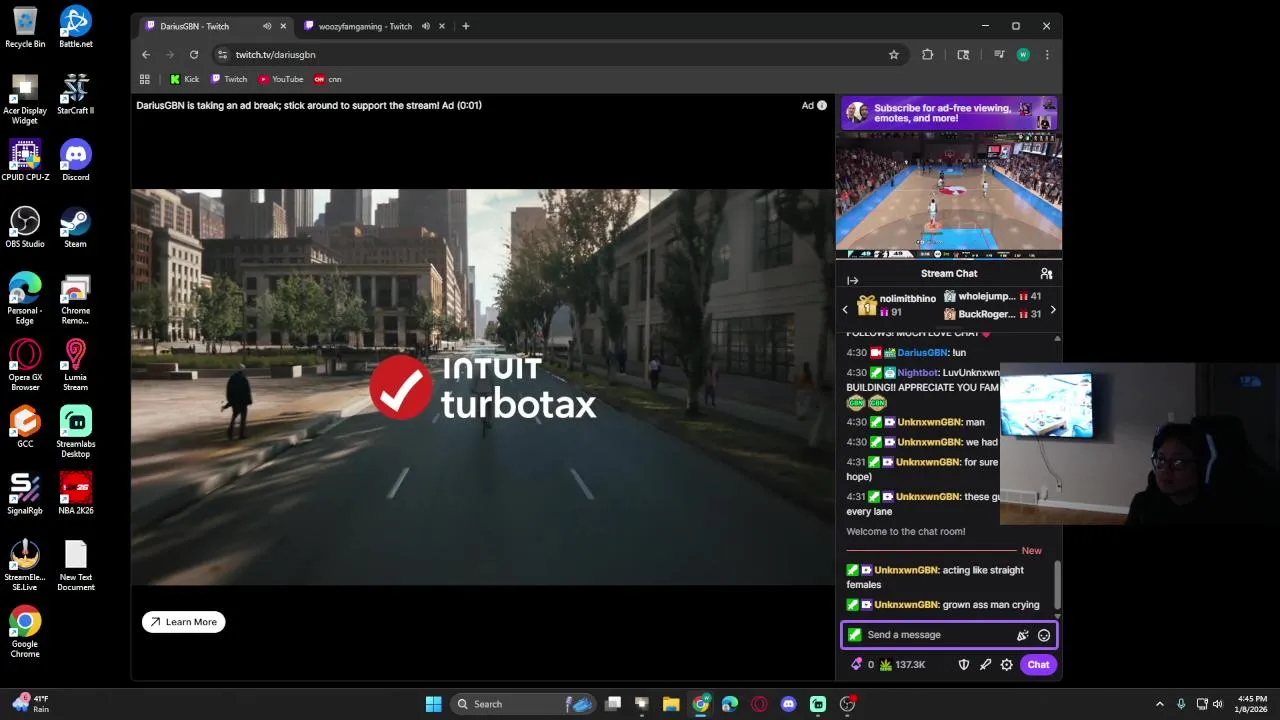Open the sword mod-tools icon under chat

coord(985,665)
